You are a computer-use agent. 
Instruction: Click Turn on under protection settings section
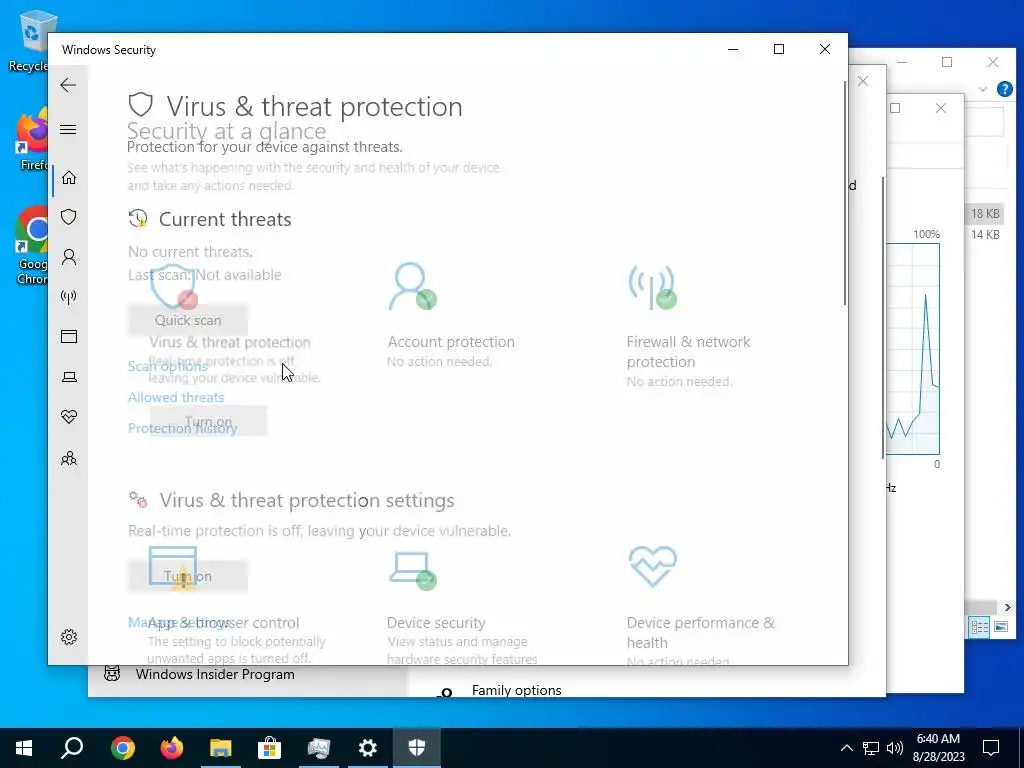click(187, 576)
